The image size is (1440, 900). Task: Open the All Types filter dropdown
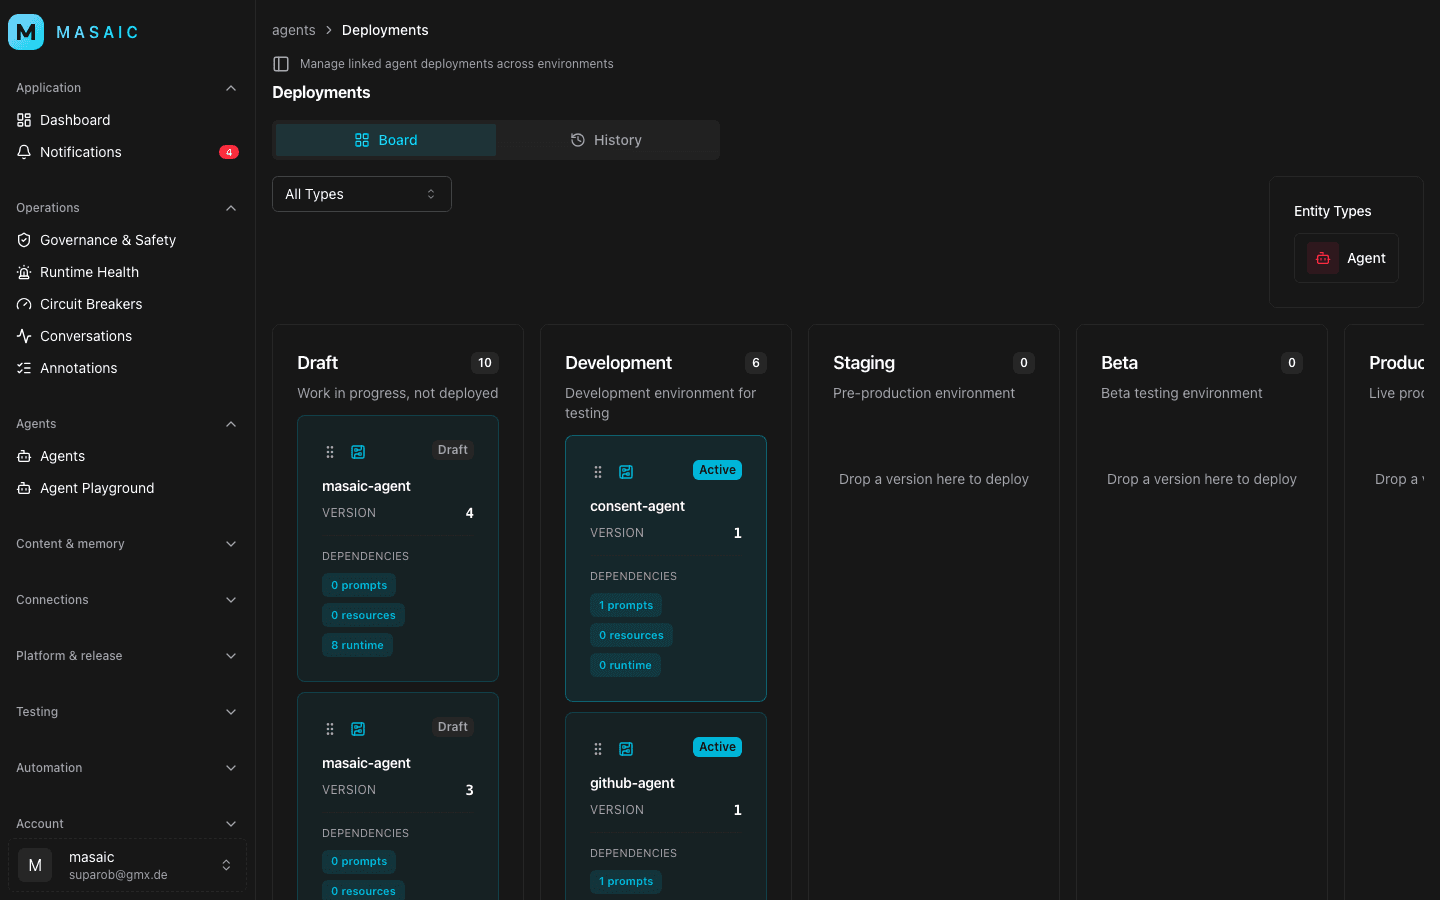pyautogui.click(x=362, y=194)
